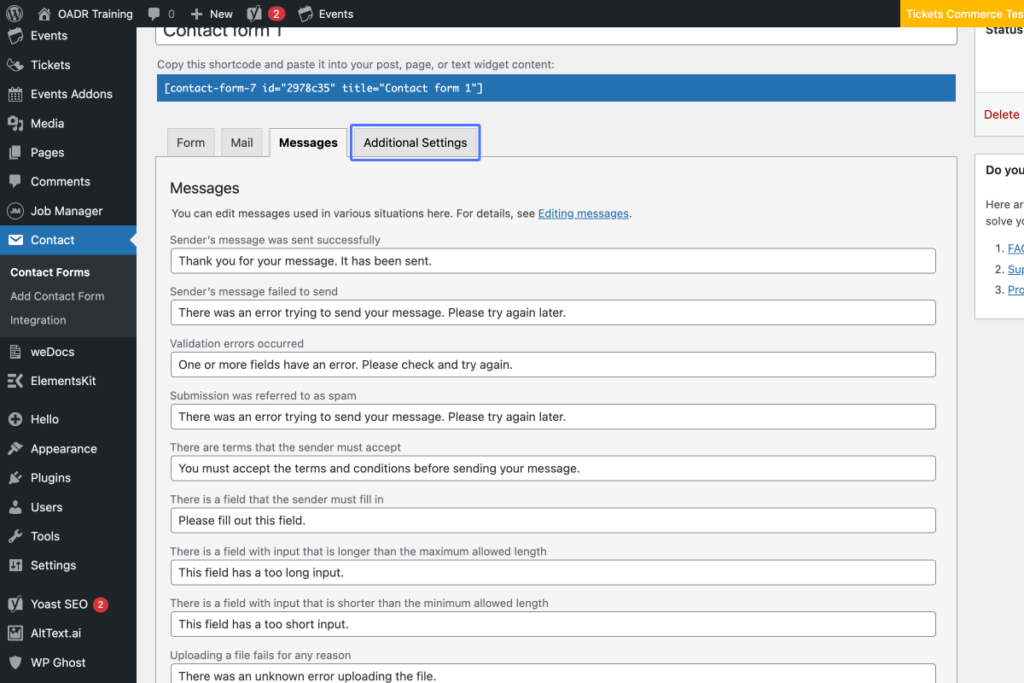Open Integration submenu item
The width and height of the screenshot is (1024, 683).
click(x=38, y=320)
